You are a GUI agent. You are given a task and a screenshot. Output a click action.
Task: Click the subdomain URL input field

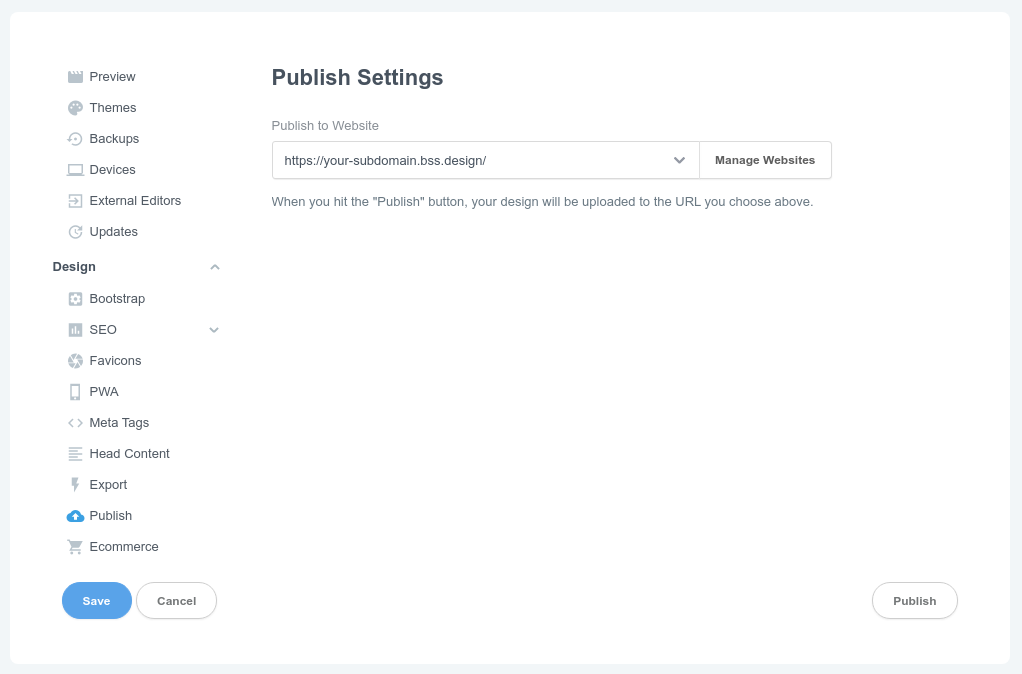450,160
